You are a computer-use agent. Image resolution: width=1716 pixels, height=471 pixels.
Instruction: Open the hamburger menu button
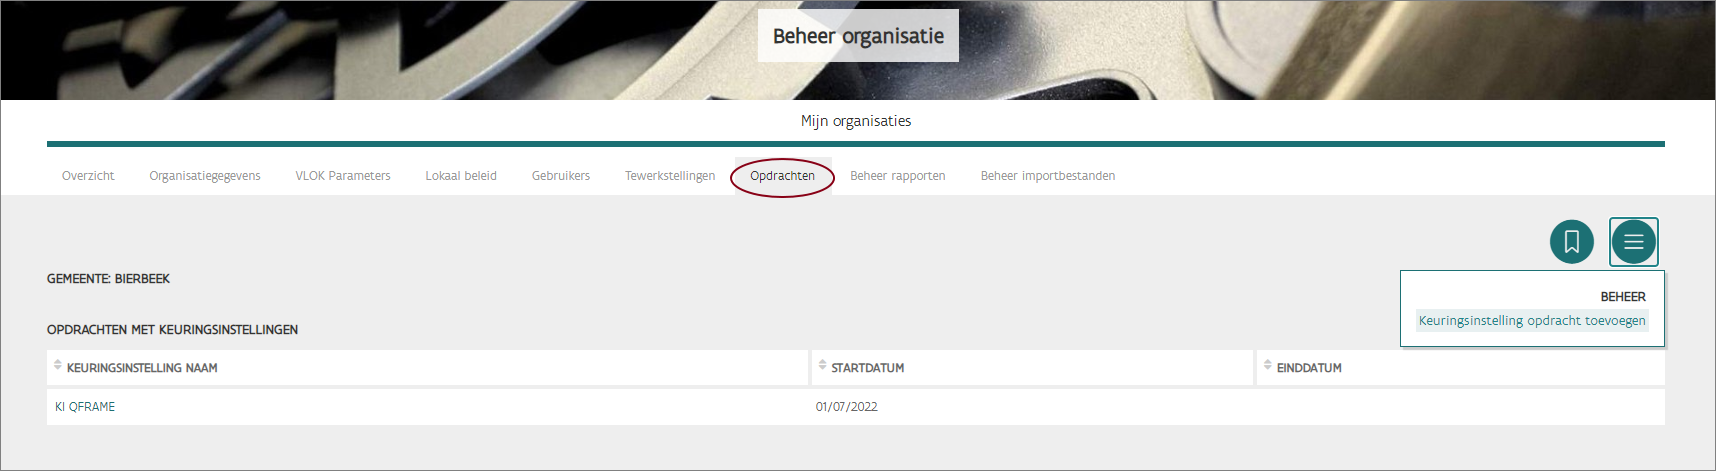1633,242
